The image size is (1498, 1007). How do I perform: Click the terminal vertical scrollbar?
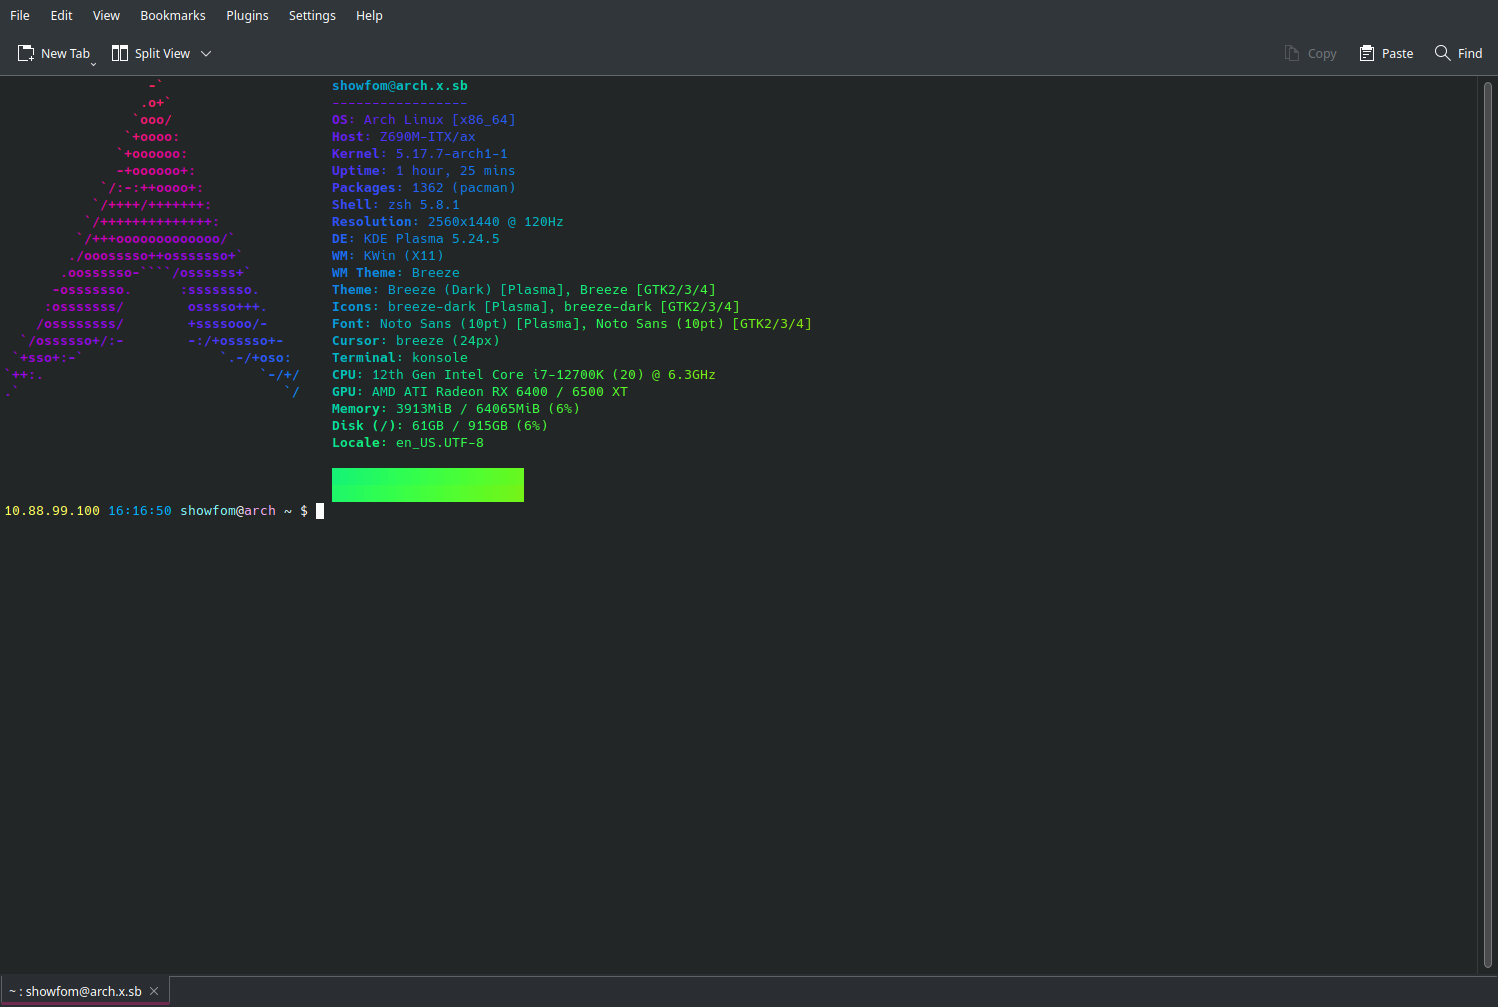1488,525
